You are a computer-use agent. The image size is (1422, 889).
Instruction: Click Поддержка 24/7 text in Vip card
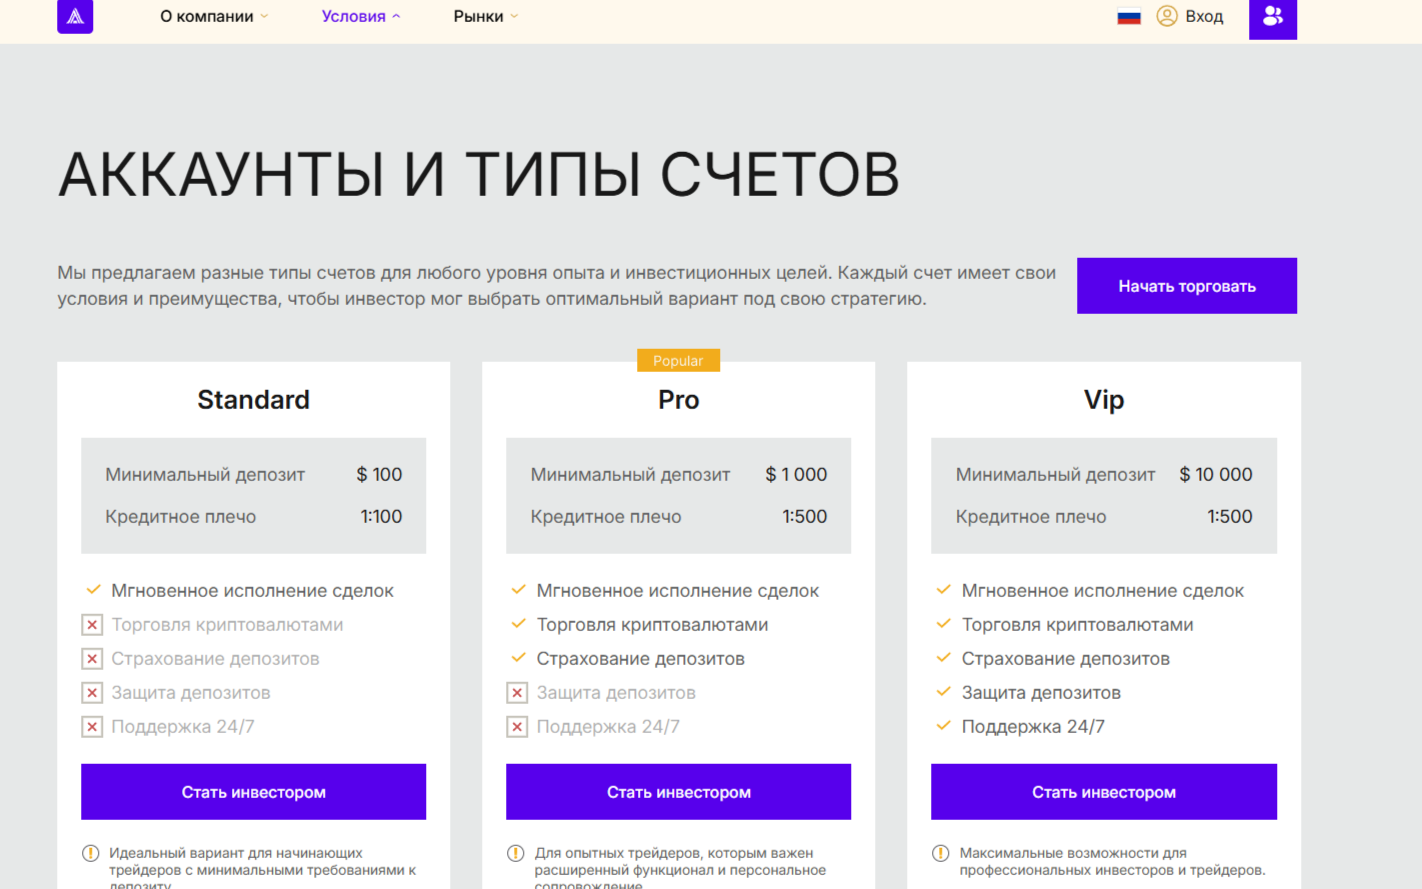click(1033, 726)
